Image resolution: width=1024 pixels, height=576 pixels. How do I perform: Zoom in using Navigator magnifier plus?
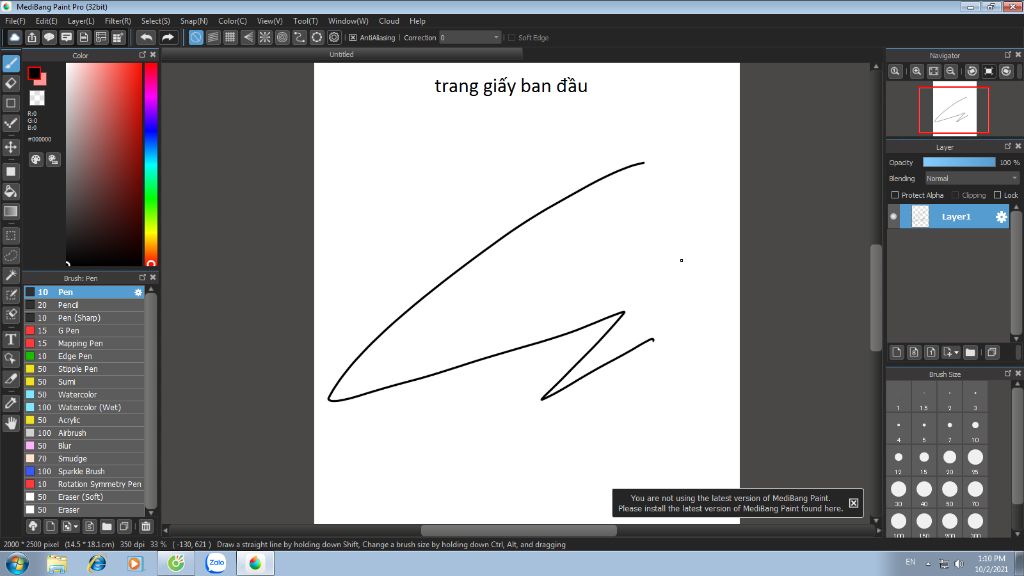pos(917,71)
